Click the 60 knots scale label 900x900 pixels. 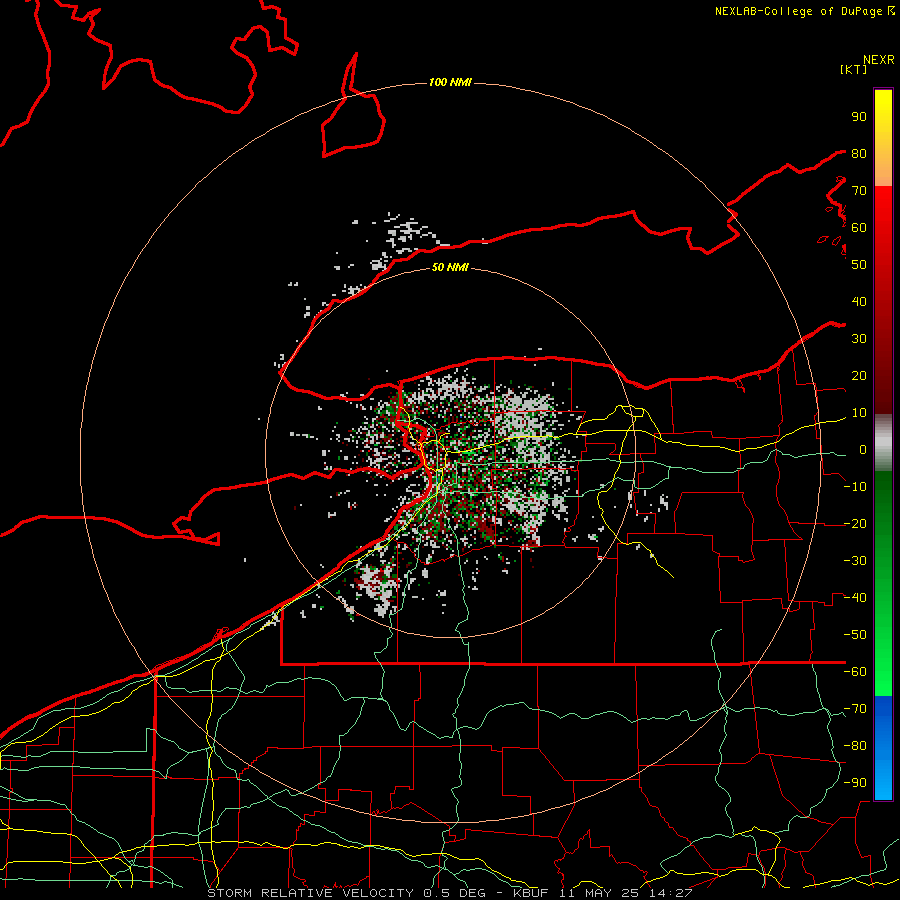(x=859, y=227)
